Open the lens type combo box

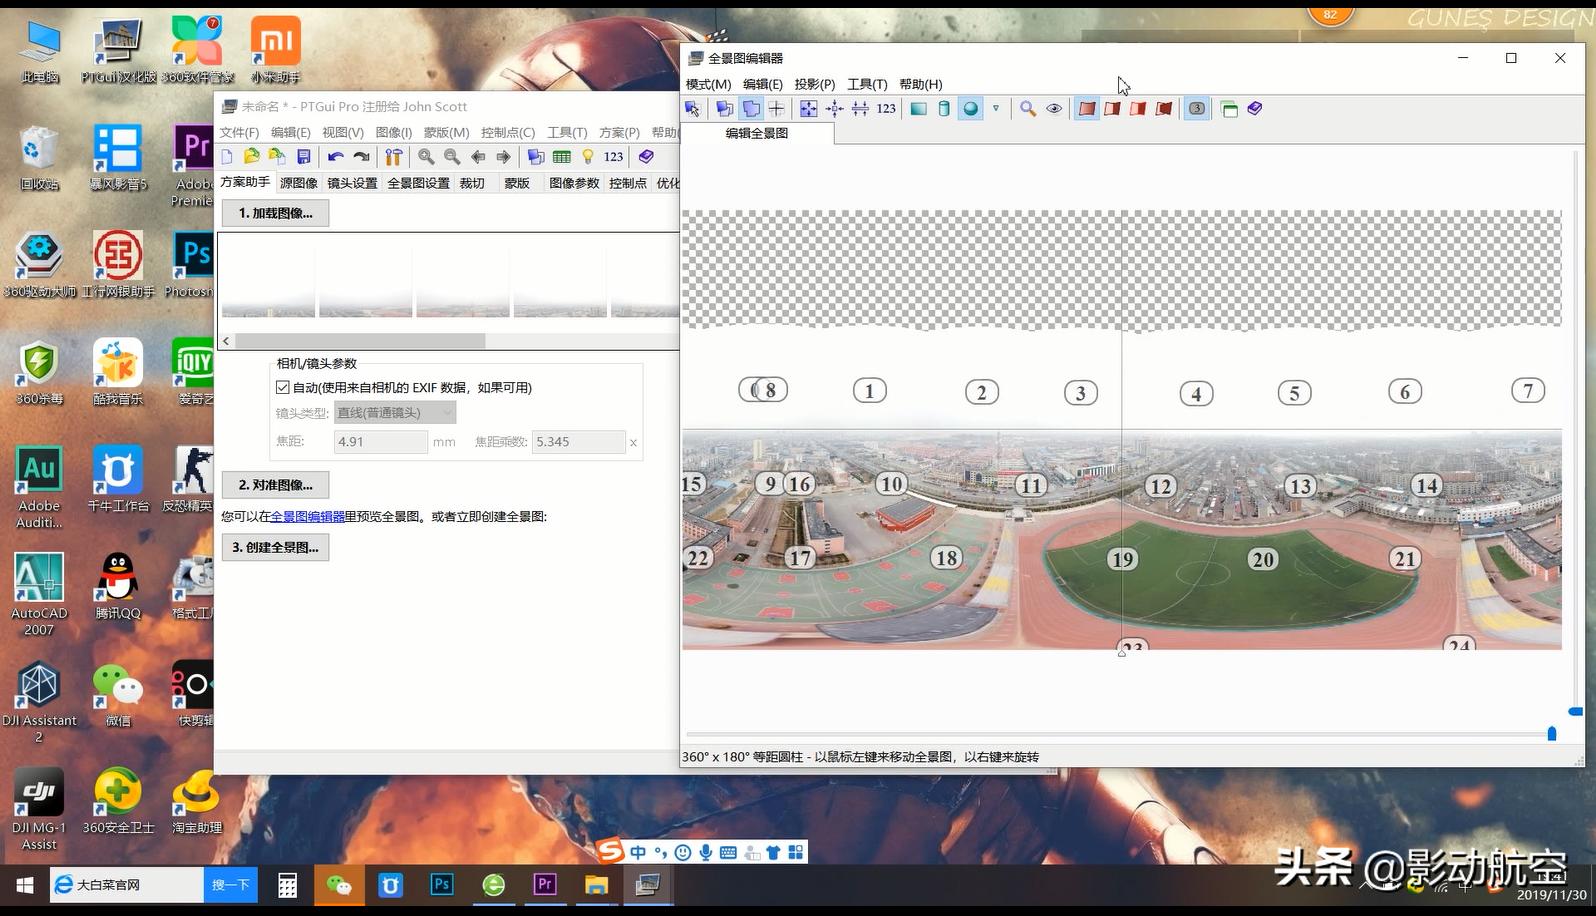tap(394, 412)
